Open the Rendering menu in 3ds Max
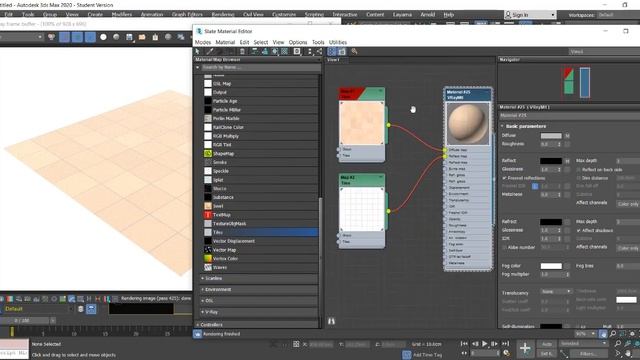Screen dimensions: 640x360 [223, 14]
